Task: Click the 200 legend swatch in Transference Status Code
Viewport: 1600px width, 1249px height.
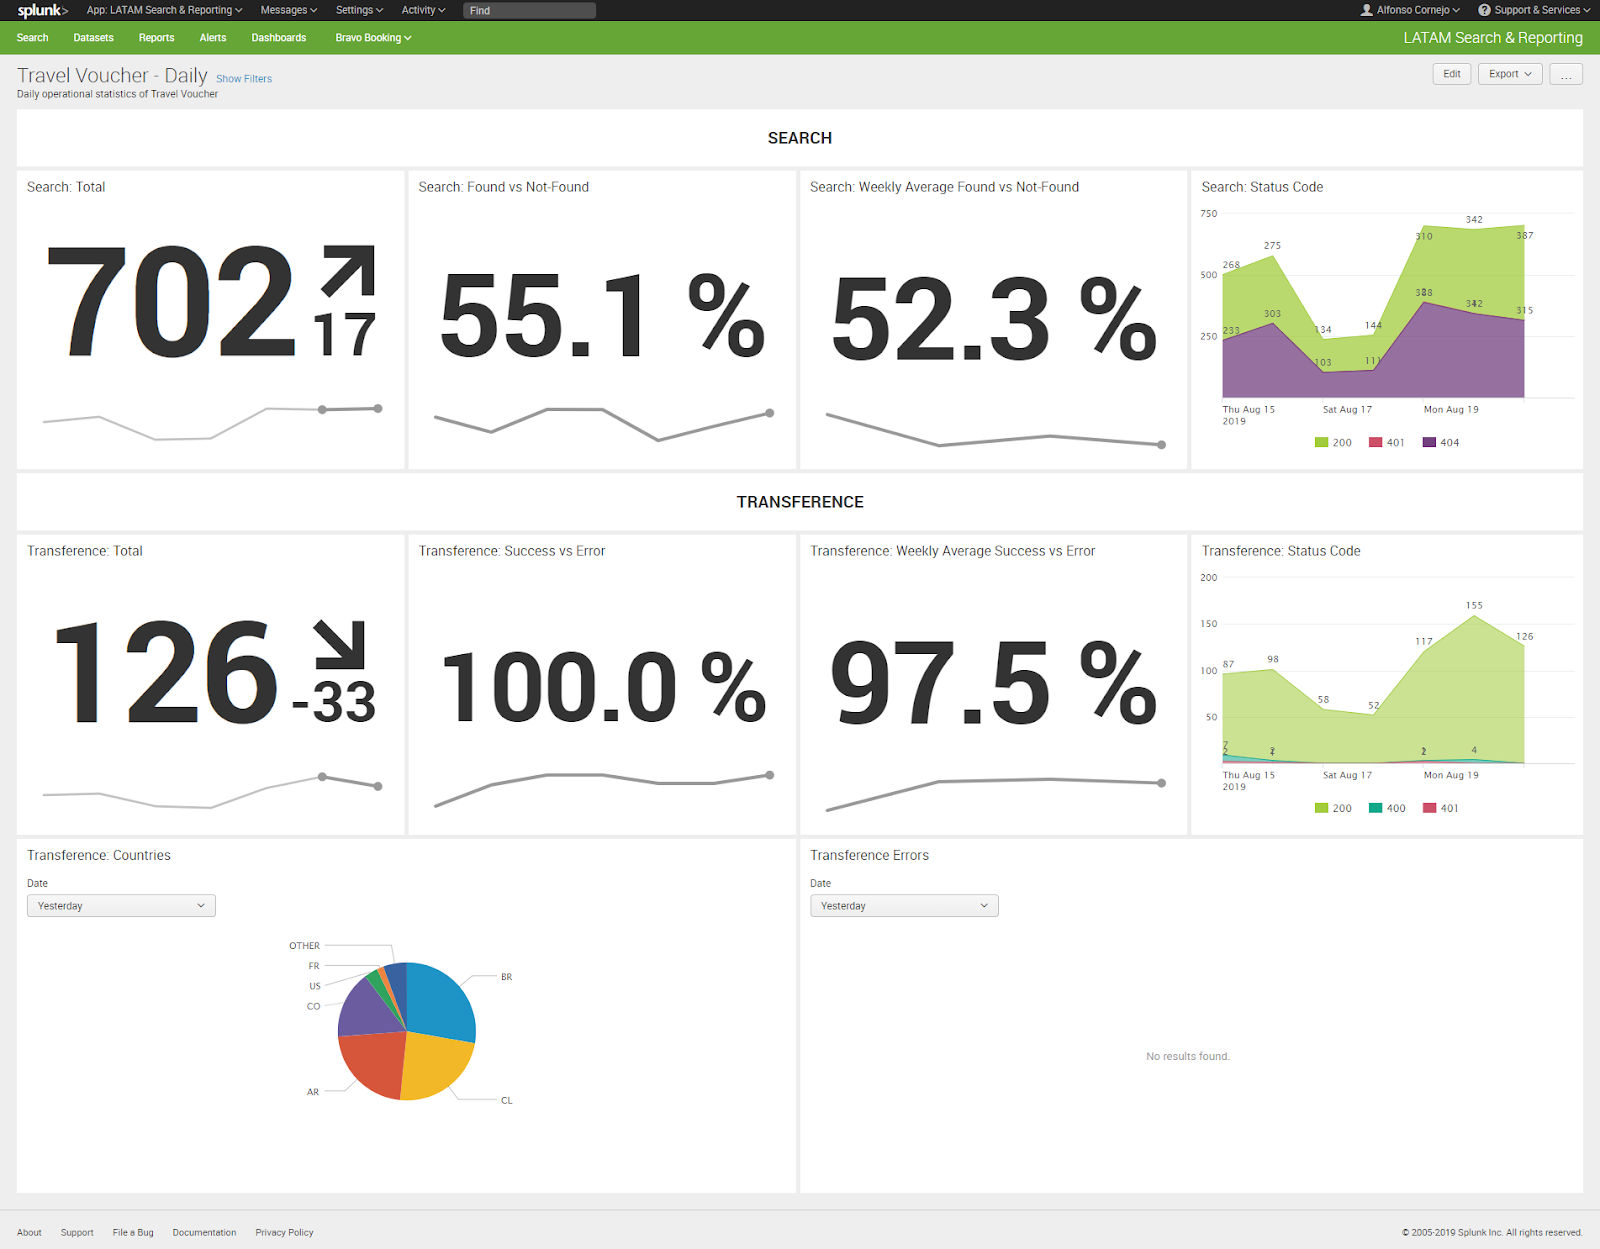Action: [x=1321, y=808]
